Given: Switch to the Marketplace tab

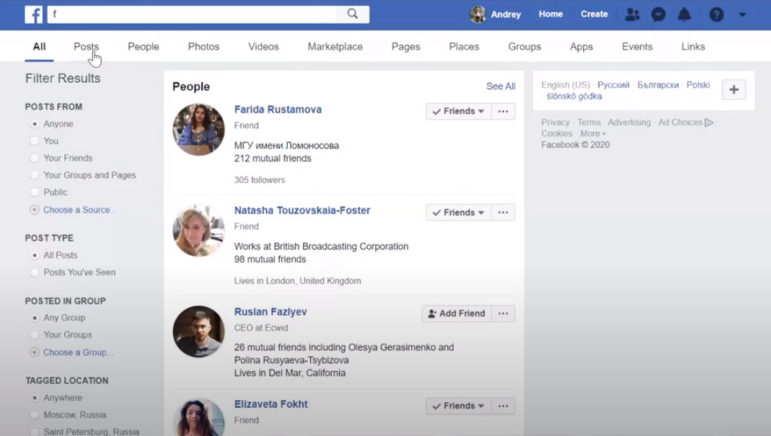Looking at the screenshot, I should [x=335, y=47].
